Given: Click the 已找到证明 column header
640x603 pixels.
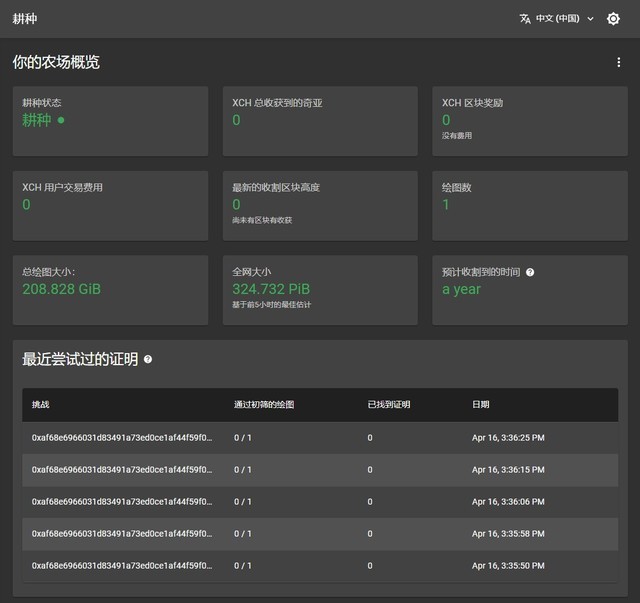Looking at the screenshot, I should (388, 404).
